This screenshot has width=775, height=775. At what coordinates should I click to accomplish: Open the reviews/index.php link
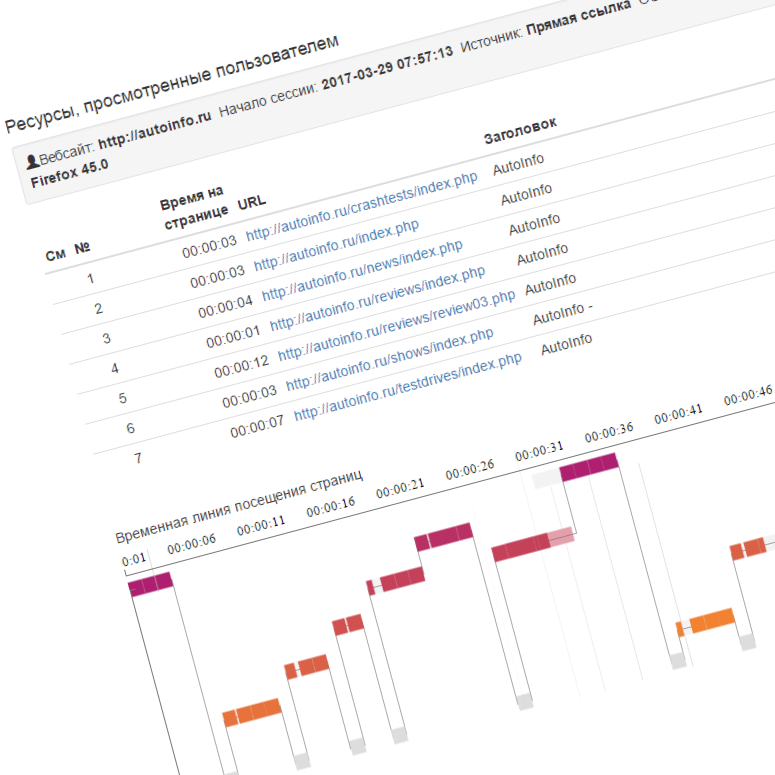click(378, 298)
